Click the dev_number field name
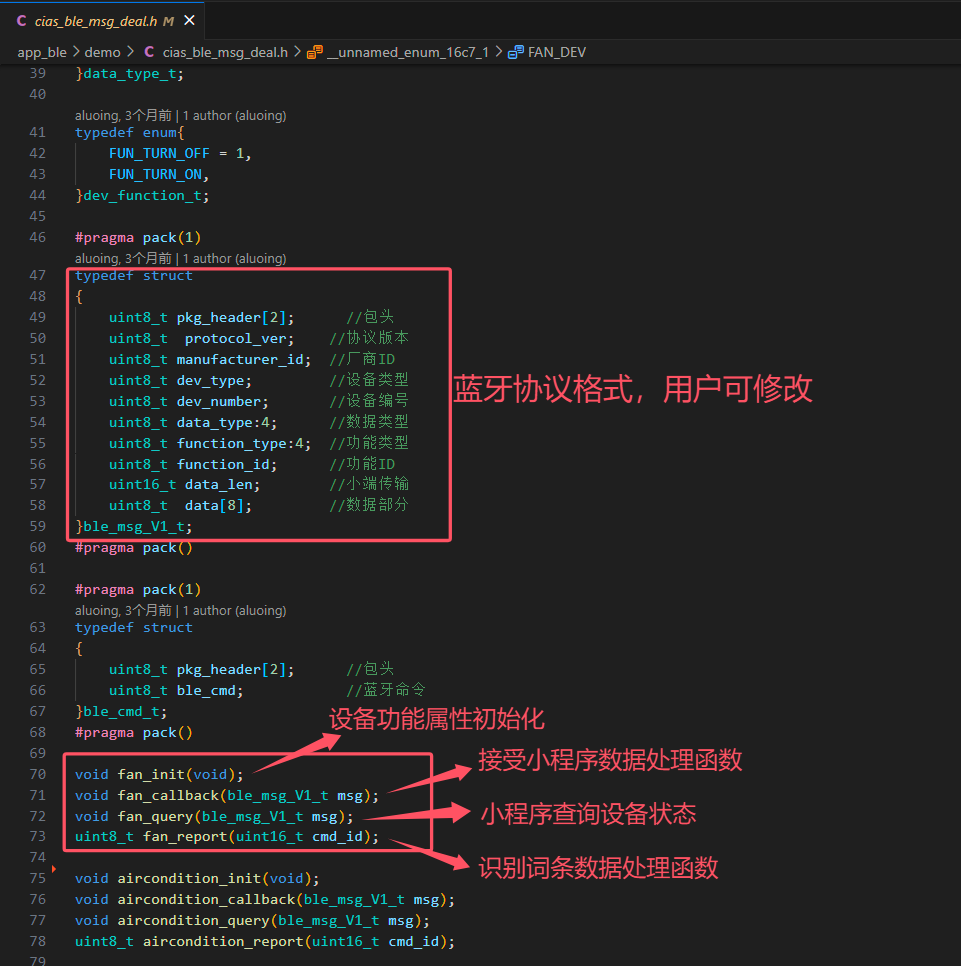 (219, 401)
